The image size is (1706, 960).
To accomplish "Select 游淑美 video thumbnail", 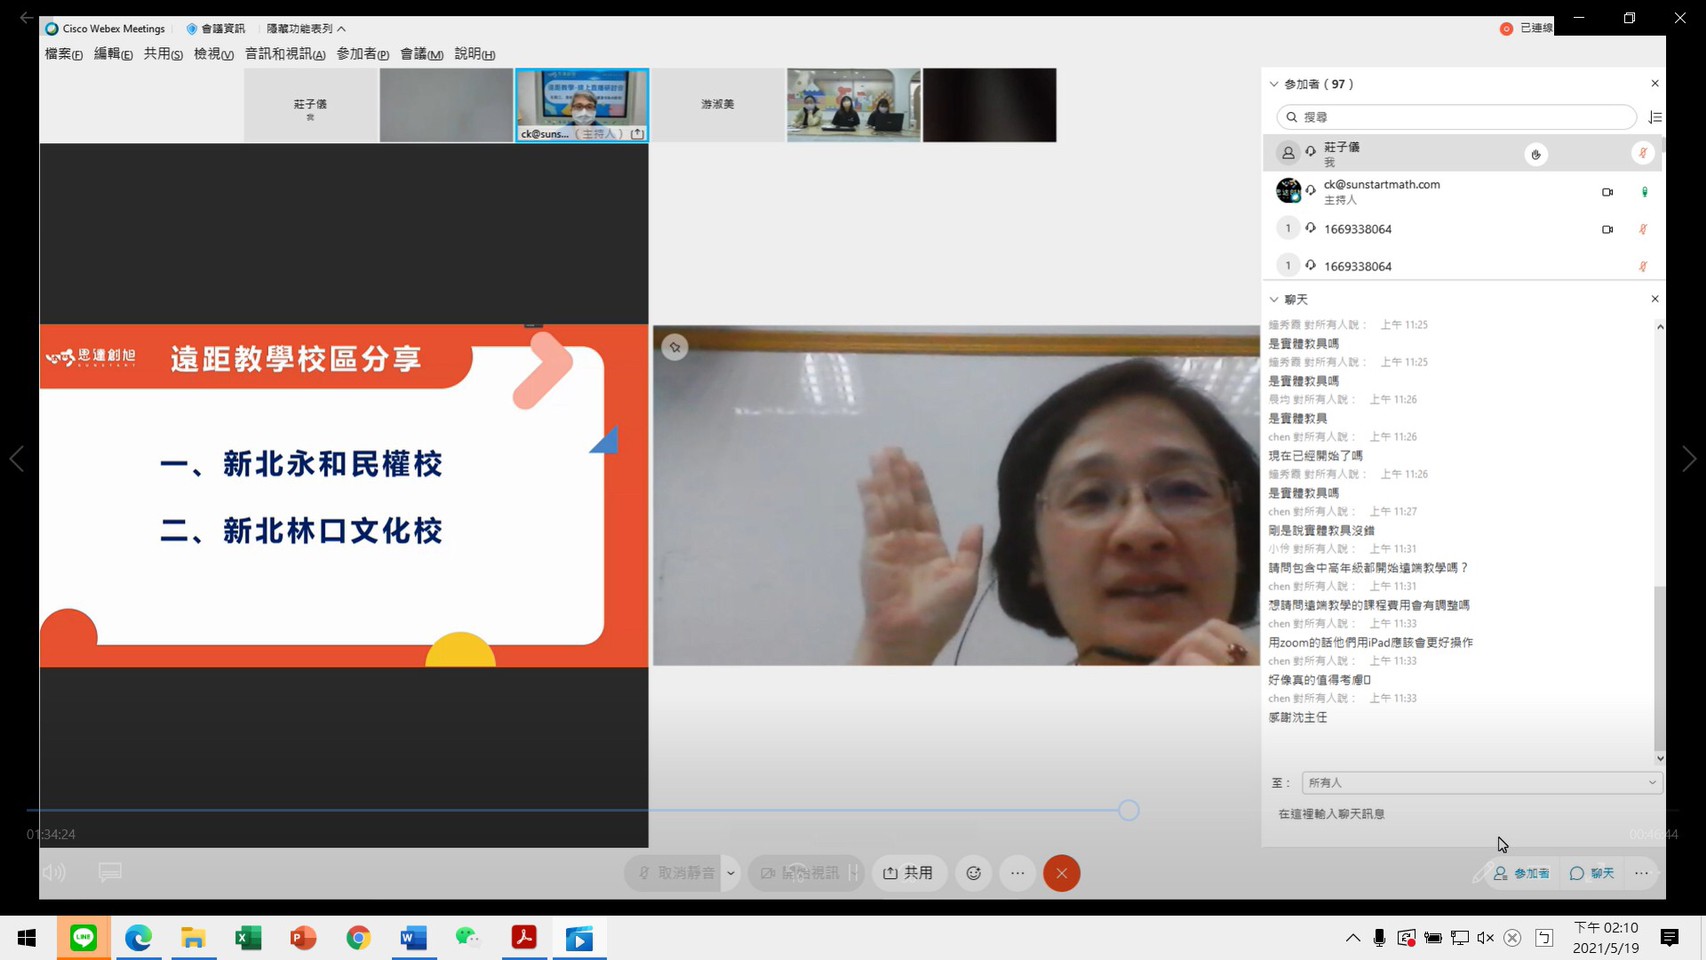I will click(x=718, y=105).
